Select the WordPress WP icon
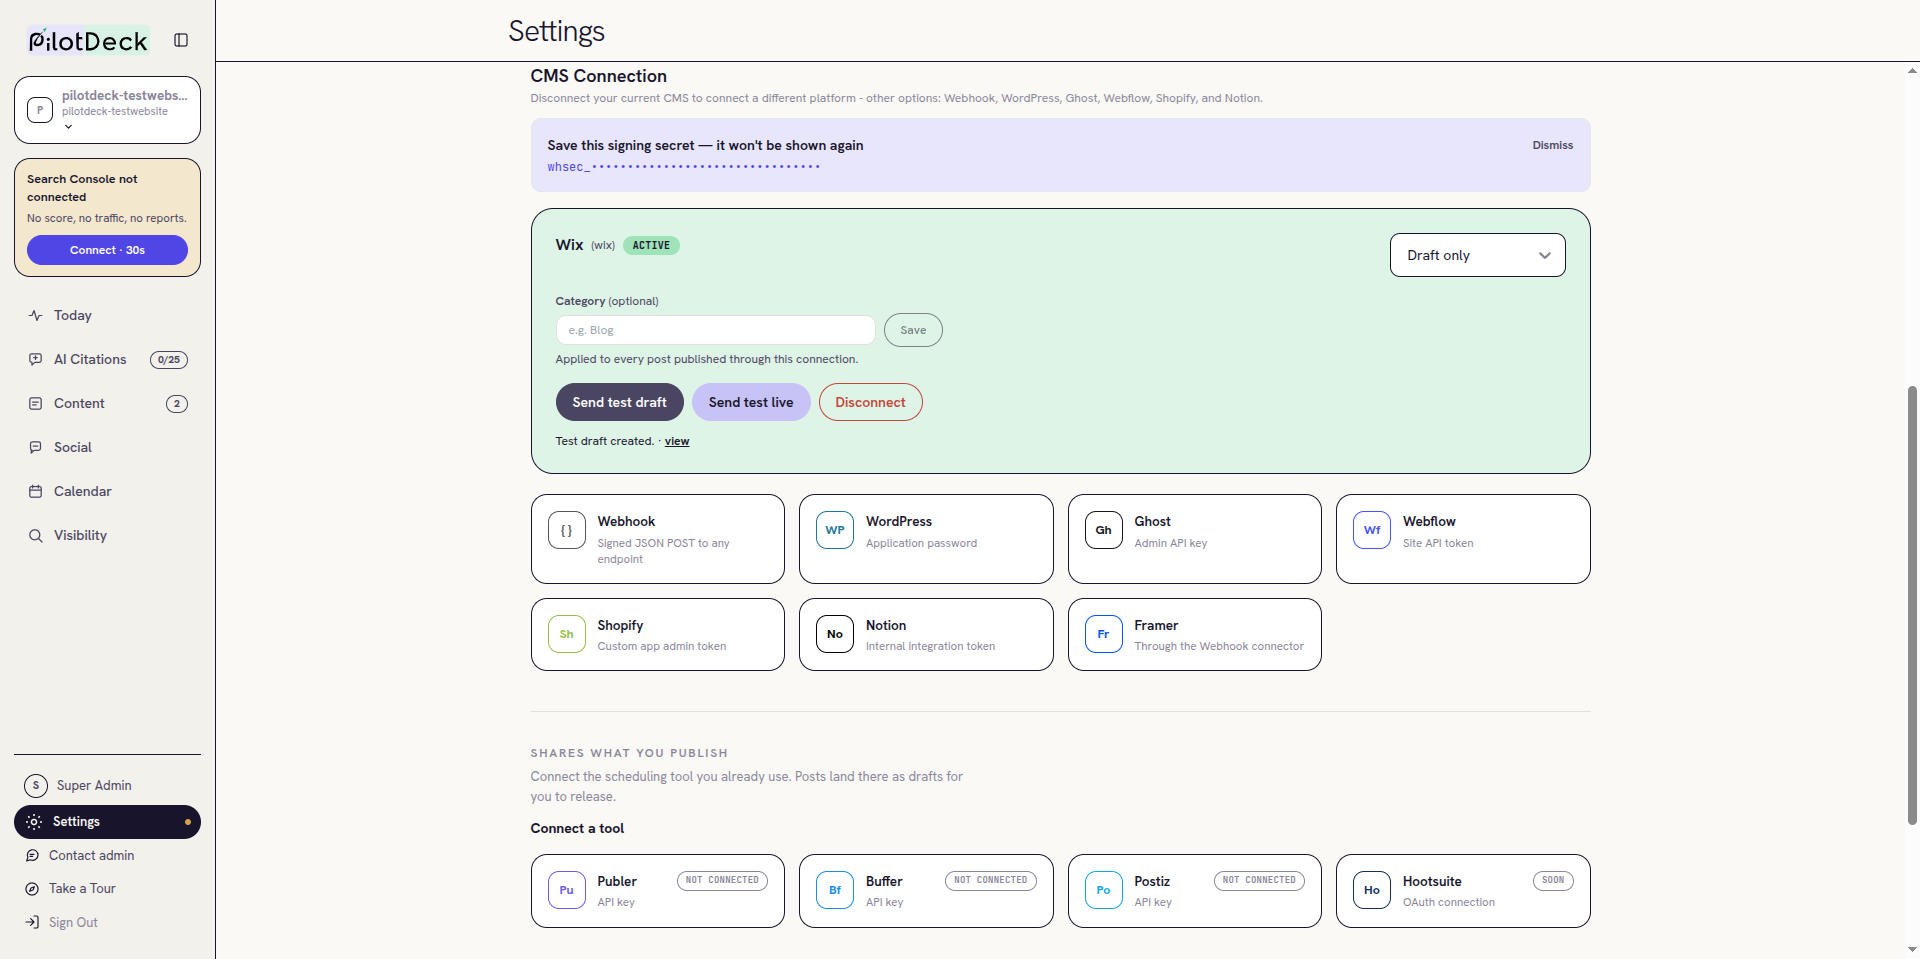Viewport: 1920px width, 959px height. tap(835, 530)
